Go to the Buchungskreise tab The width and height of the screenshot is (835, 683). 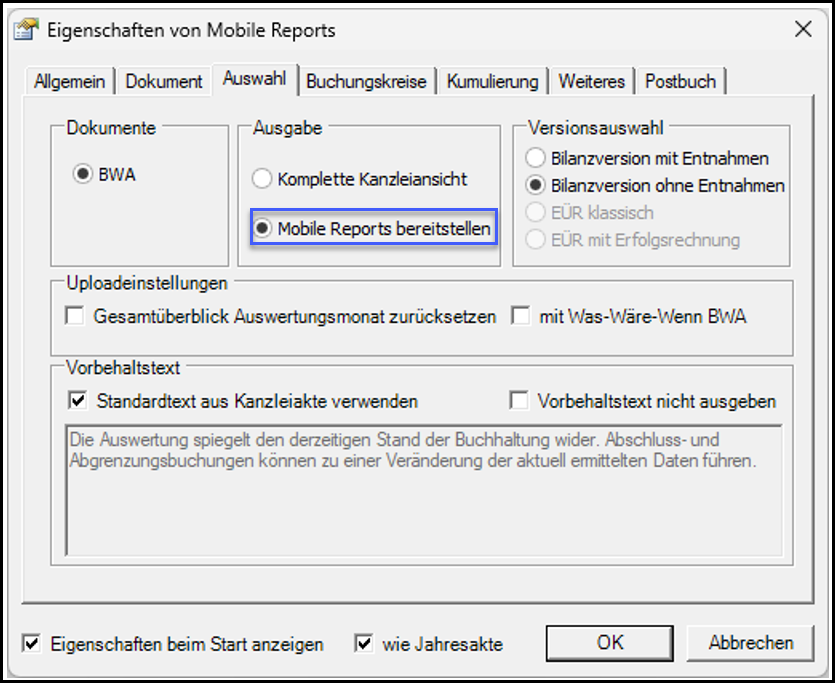pyautogui.click(x=366, y=81)
